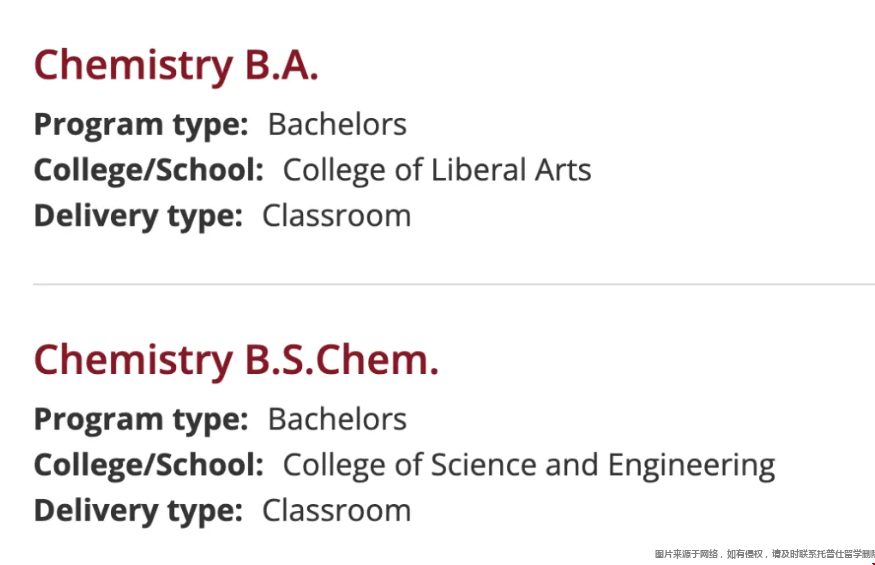Select College of Liberal Arts text
The image size is (875, 565).
[x=437, y=171]
